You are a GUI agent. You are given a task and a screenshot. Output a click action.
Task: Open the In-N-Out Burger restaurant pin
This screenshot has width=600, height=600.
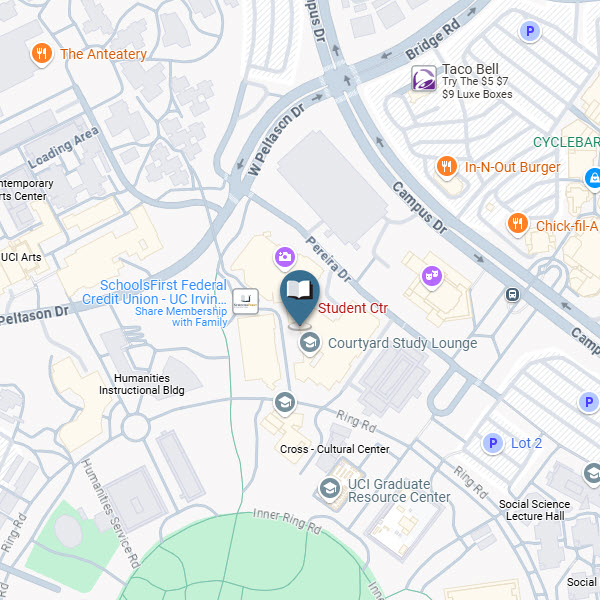(x=447, y=167)
